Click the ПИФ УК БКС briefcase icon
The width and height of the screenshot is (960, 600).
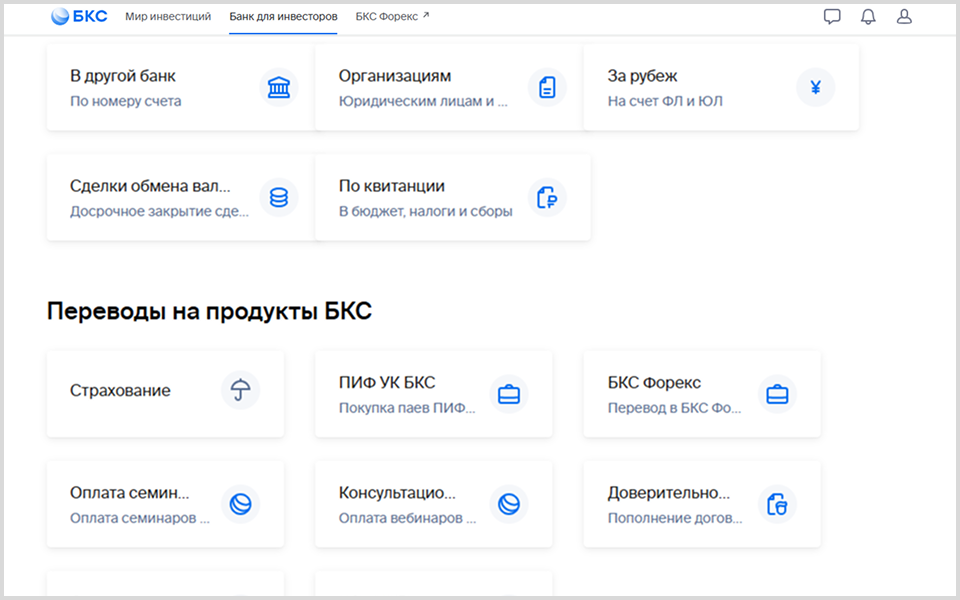pyautogui.click(x=509, y=394)
